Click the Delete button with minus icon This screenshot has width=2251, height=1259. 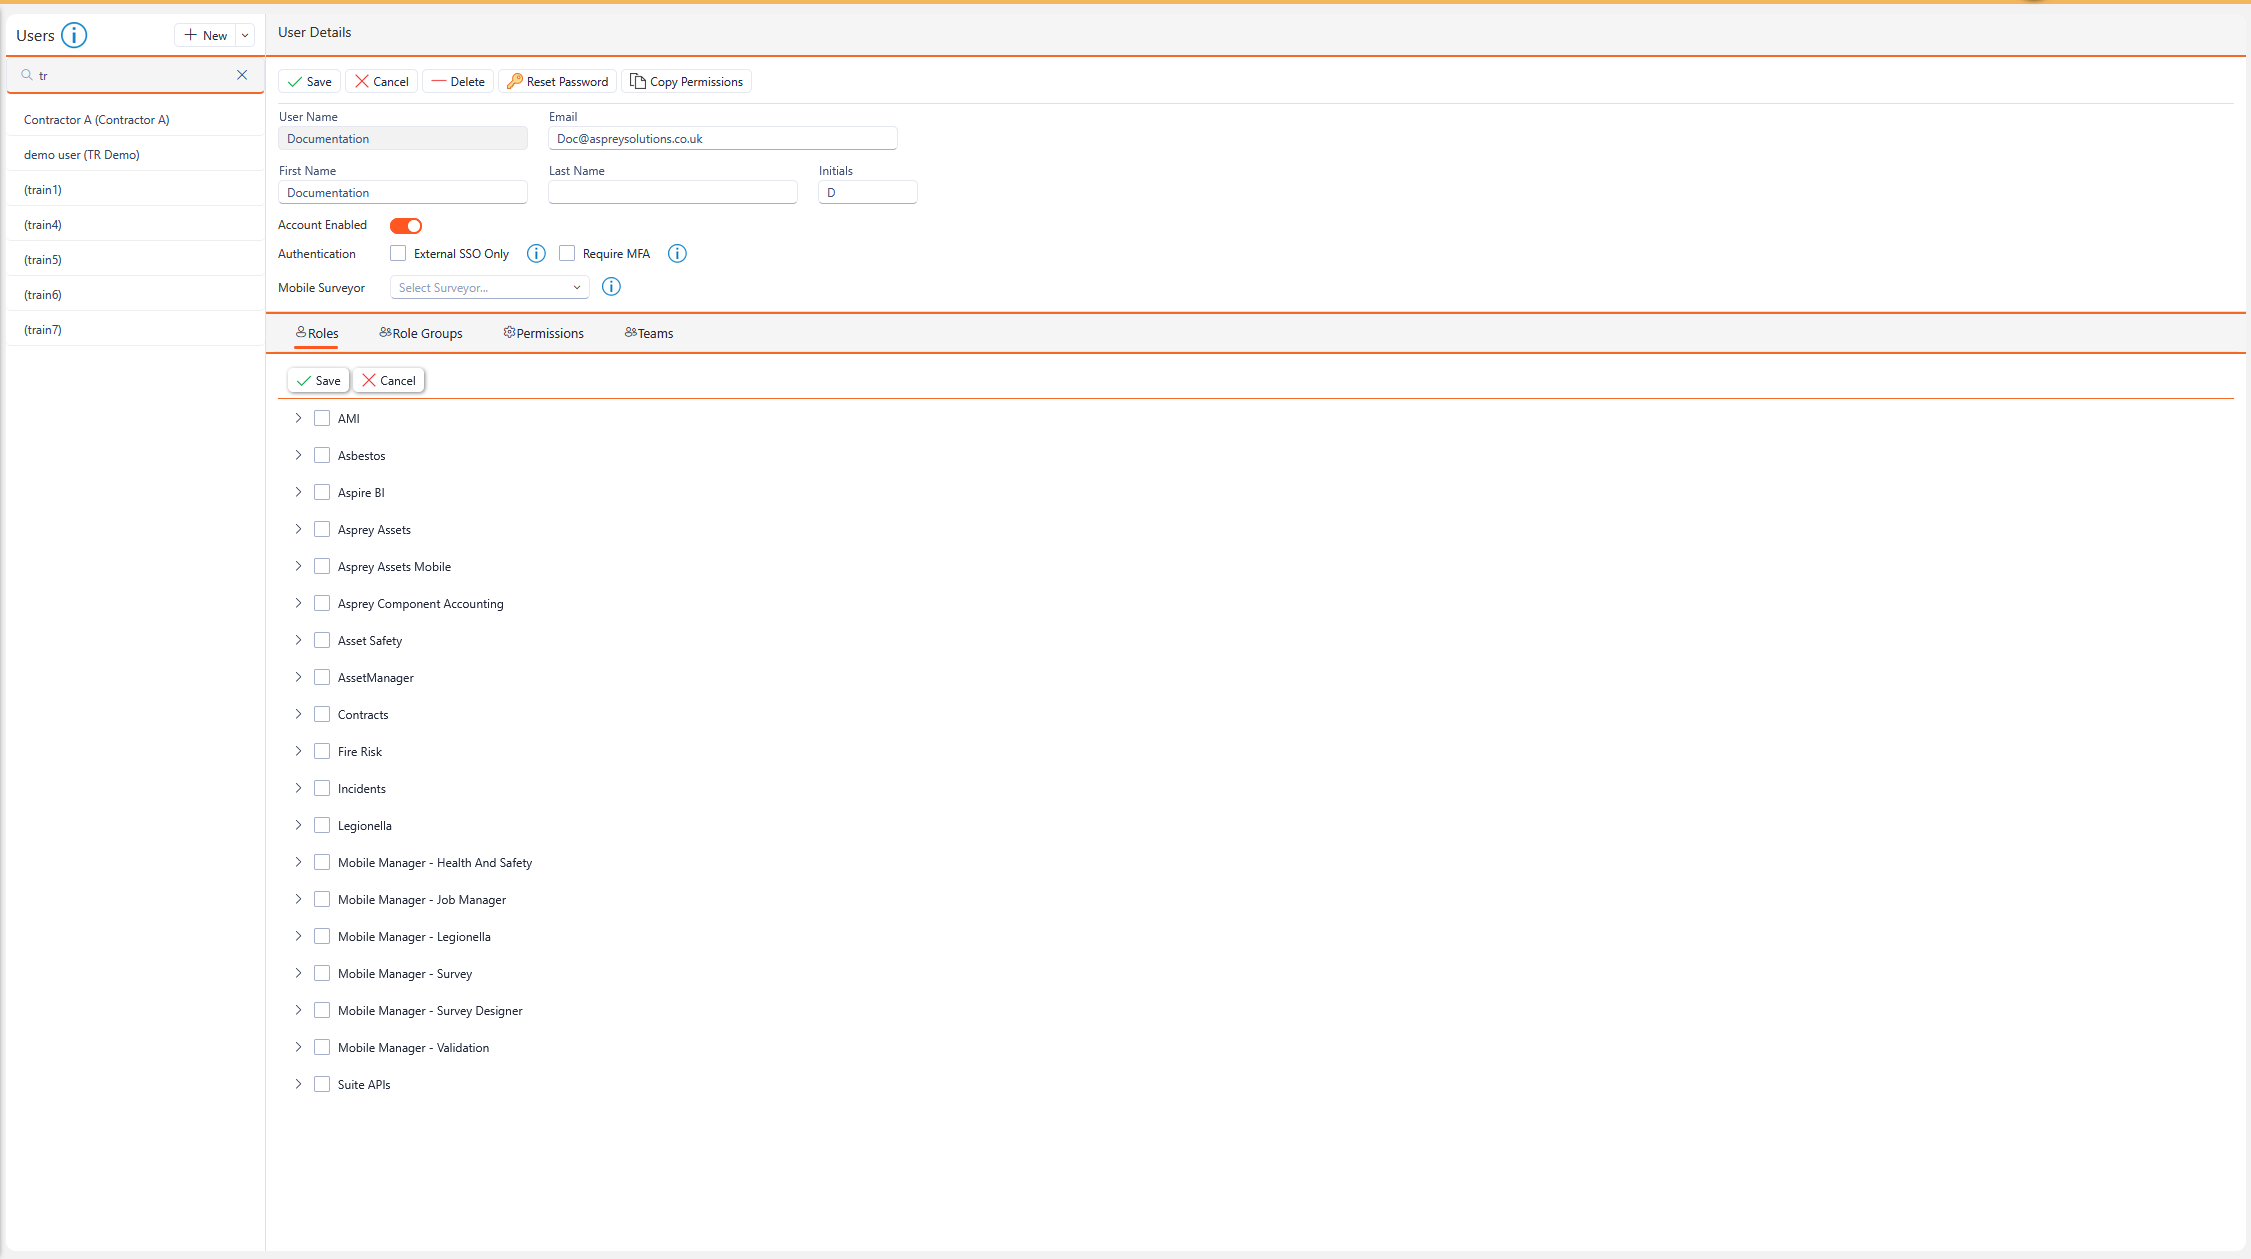click(458, 82)
